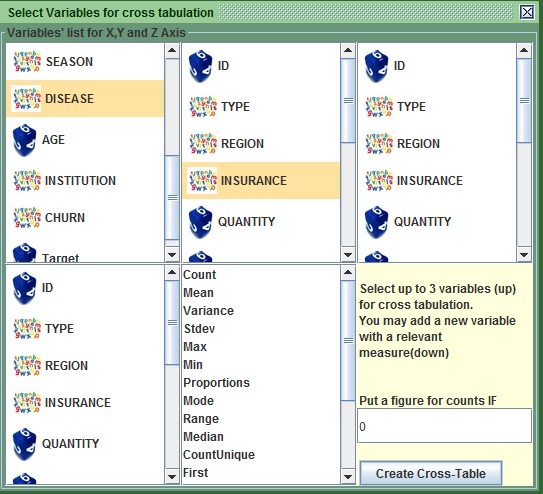Click the up arrow of the middle list scrollbar

pos(348,51)
